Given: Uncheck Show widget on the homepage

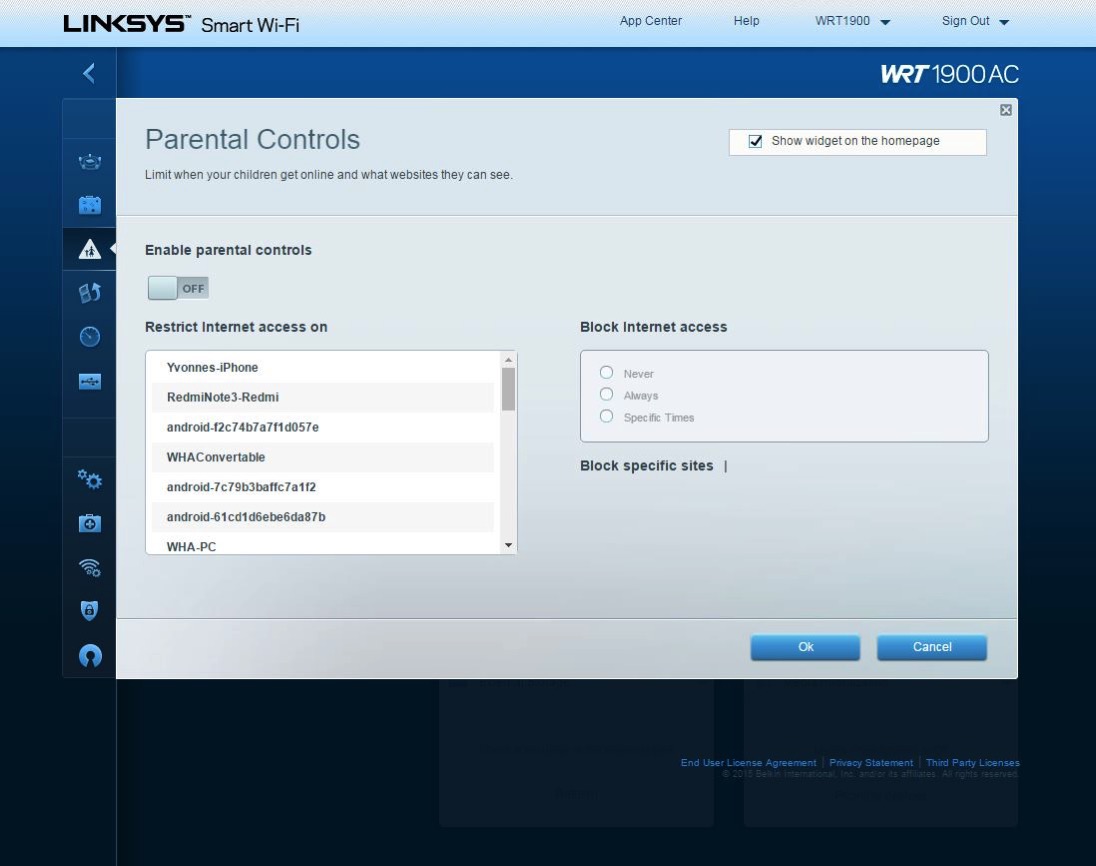Looking at the screenshot, I should pos(755,141).
